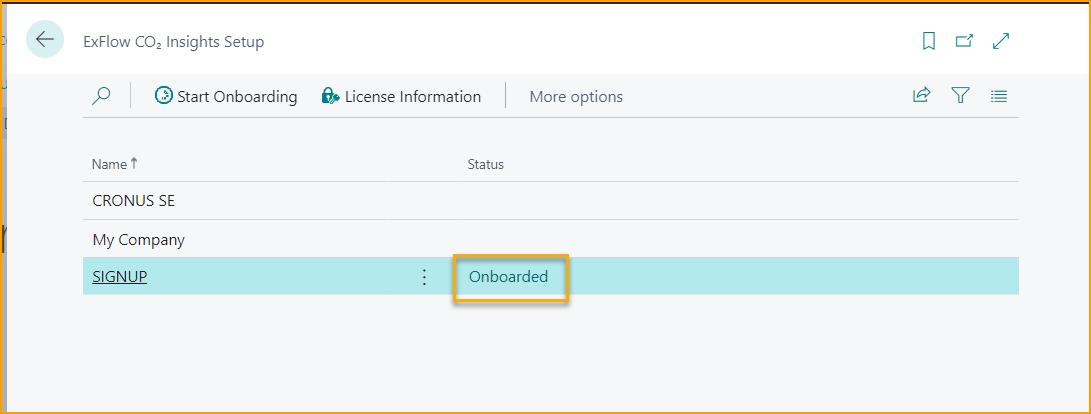Open License Information
Viewport: 1091px width, 414px height.
coord(401,96)
